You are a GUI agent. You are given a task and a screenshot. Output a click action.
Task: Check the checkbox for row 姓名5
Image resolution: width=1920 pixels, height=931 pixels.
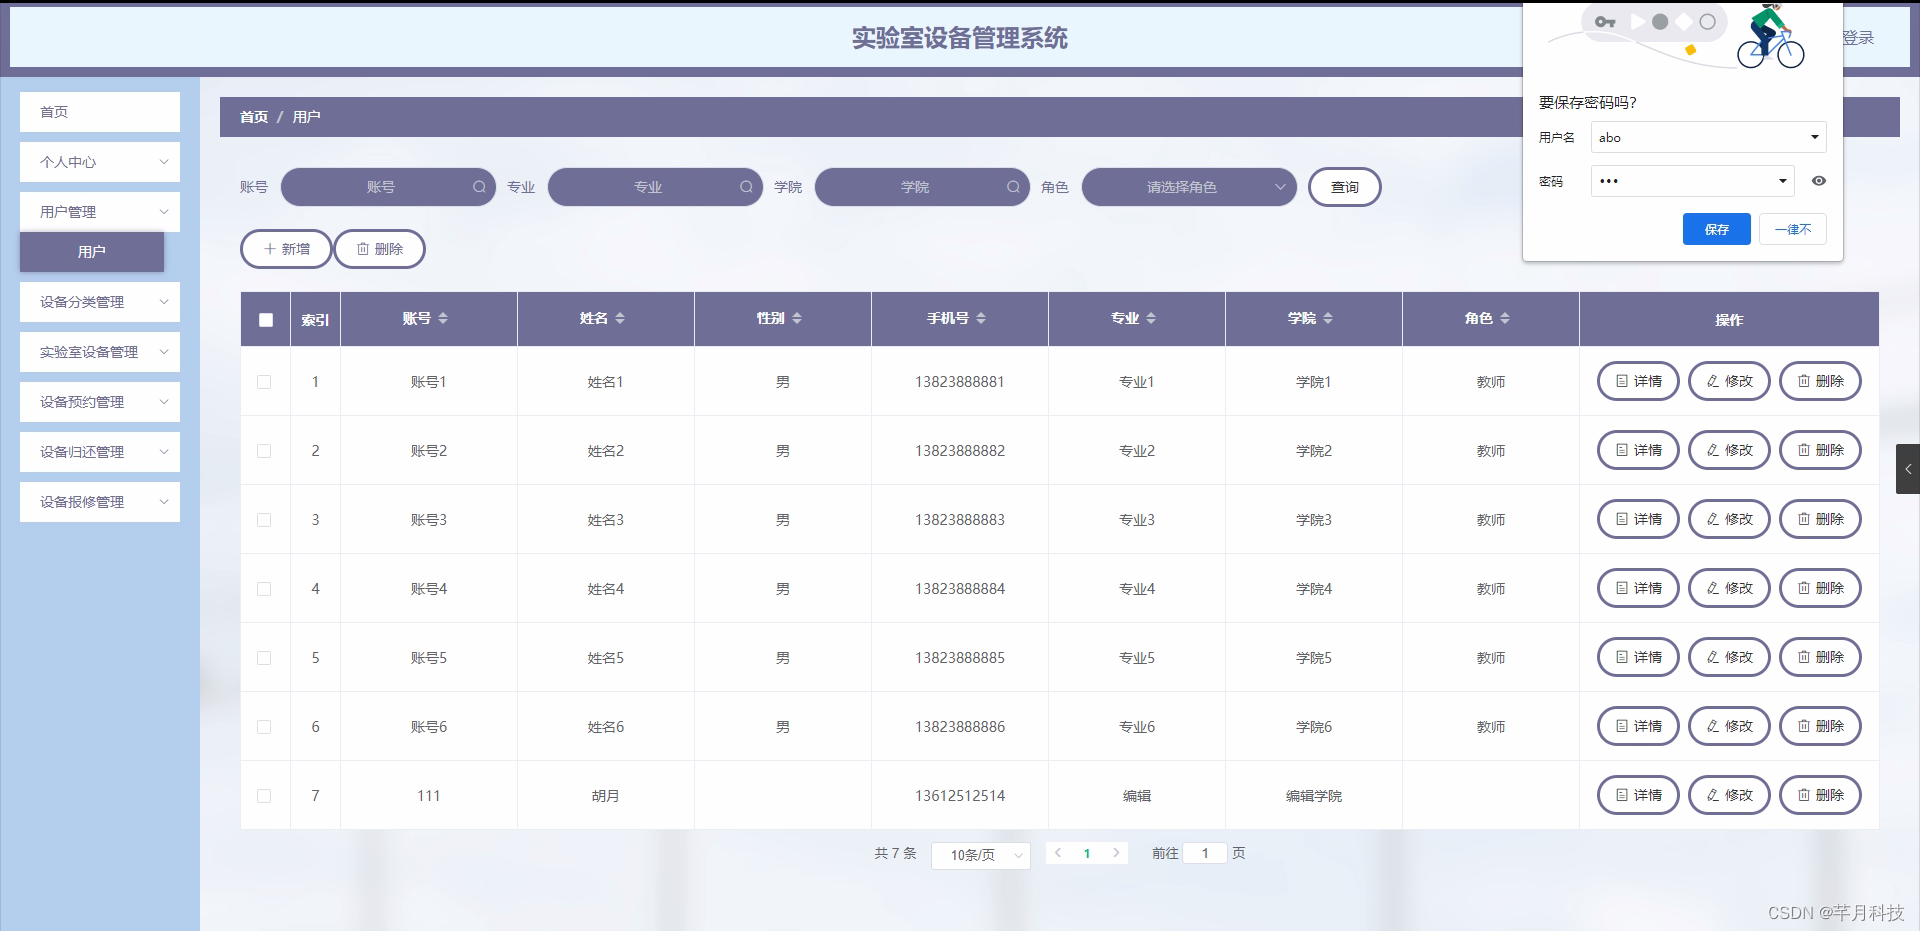[264, 658]
